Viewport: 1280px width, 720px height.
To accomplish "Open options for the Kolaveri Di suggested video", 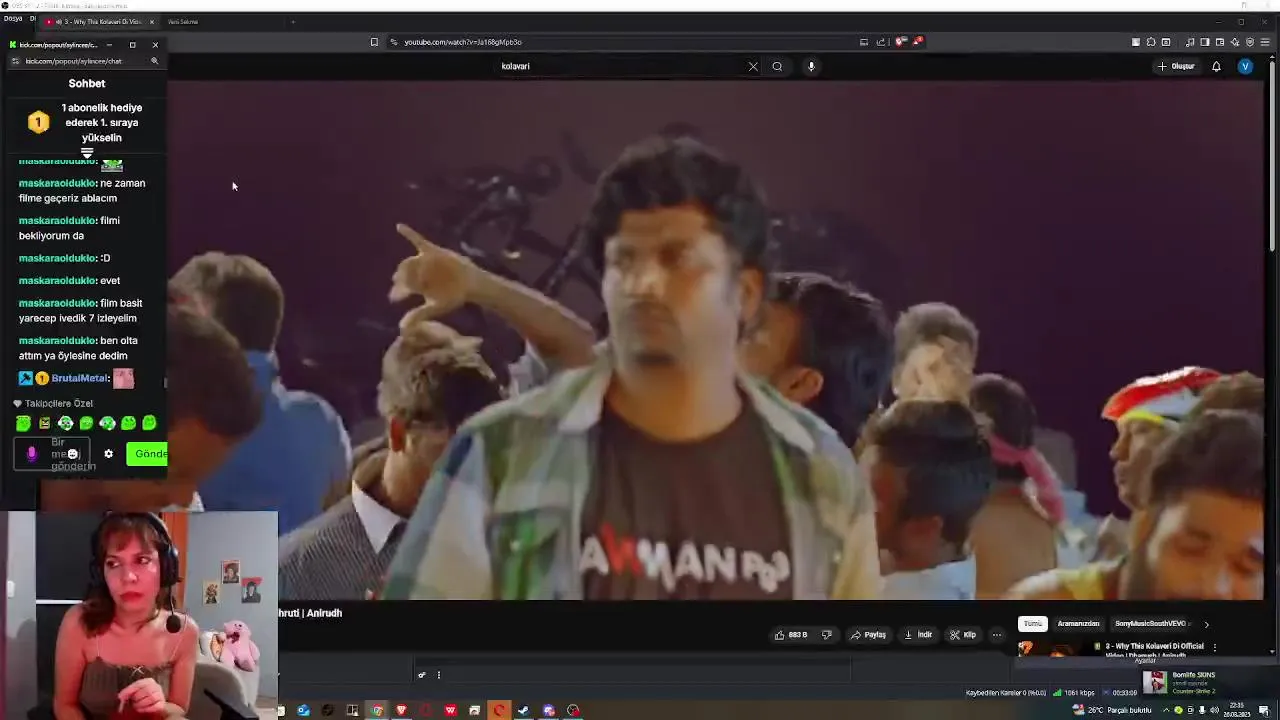I will 1214,648.
